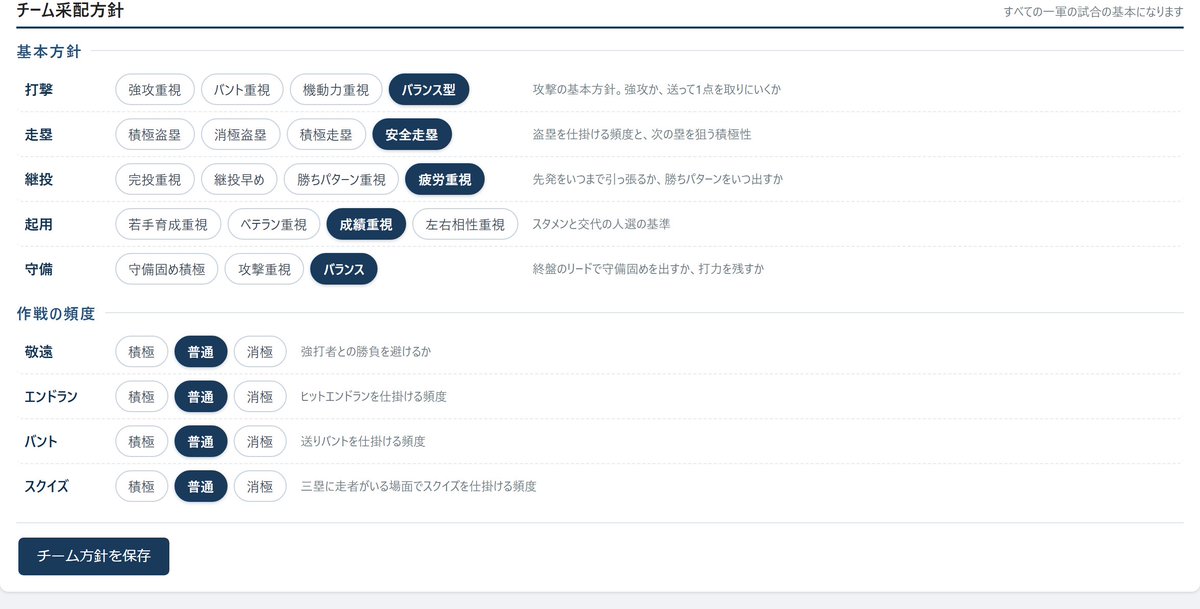
Task: Select 攻撃重視 for 守備
Action: (x=264, y=269)
